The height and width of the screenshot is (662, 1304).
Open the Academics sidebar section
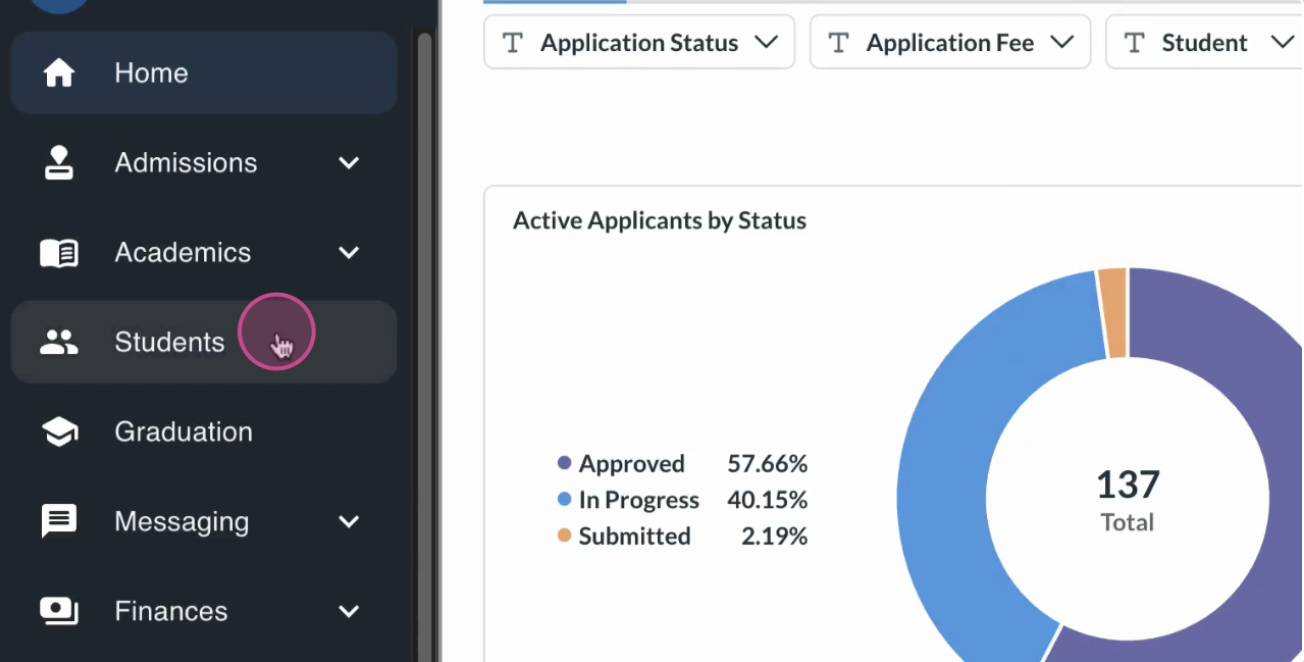(x=204, y=253)
